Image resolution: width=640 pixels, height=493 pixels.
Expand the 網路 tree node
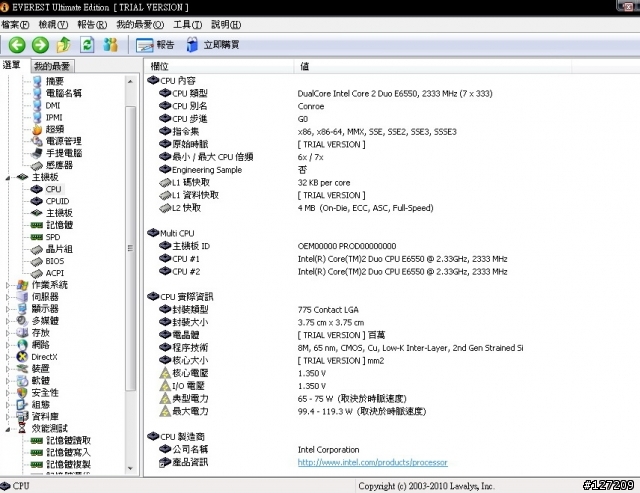[8, 345]
